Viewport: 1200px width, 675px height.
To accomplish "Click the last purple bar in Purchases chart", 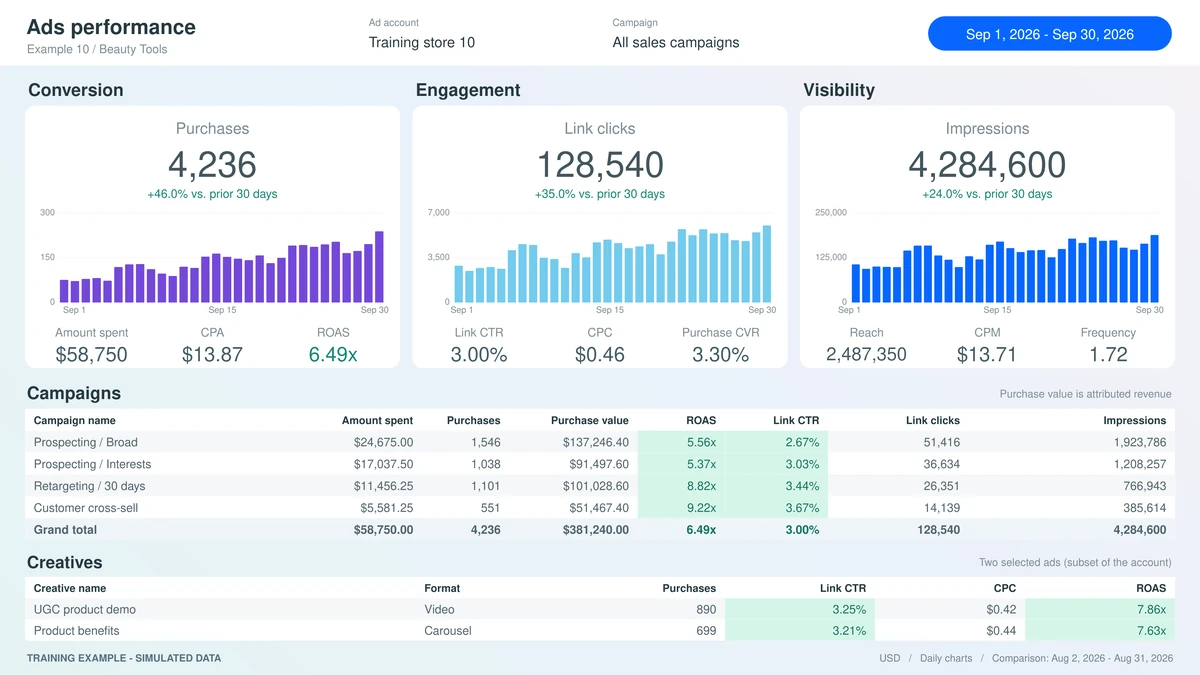I will tap(379, 267).
